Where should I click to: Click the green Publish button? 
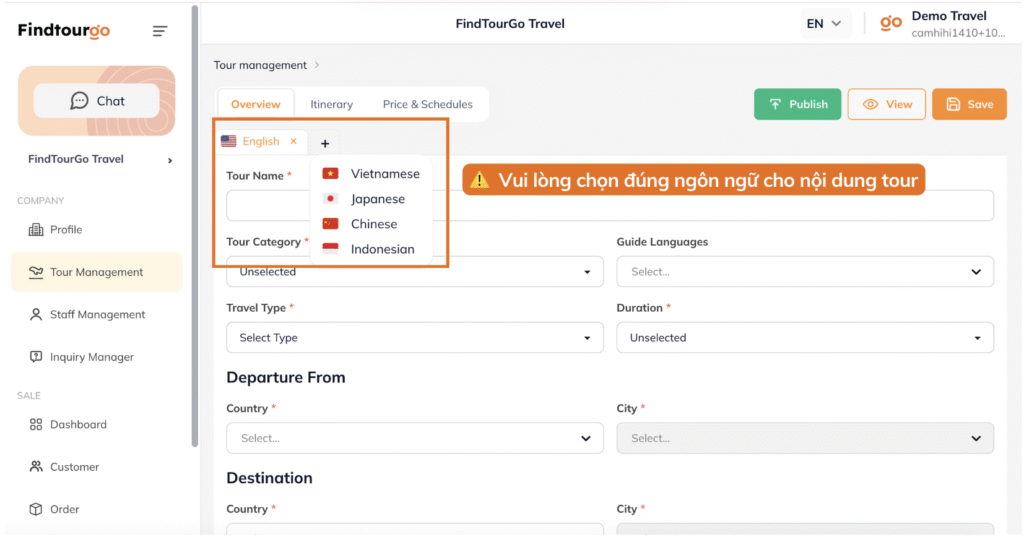click(x=797, y=104)
